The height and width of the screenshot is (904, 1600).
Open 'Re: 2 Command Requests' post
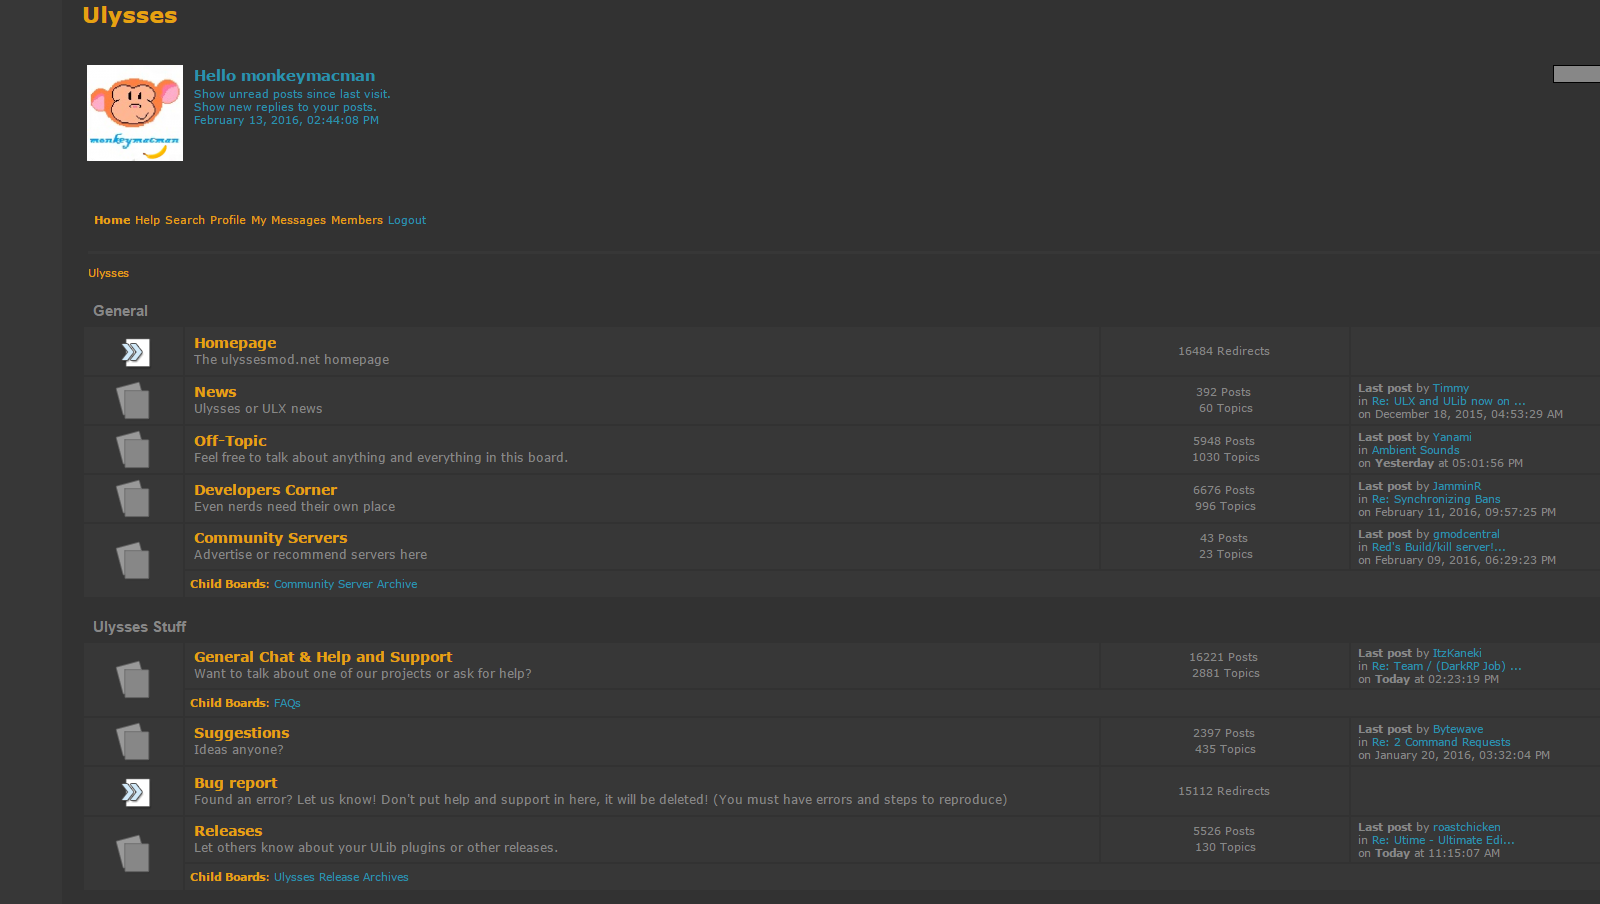pyautogui.click(x=1440, y=742)
